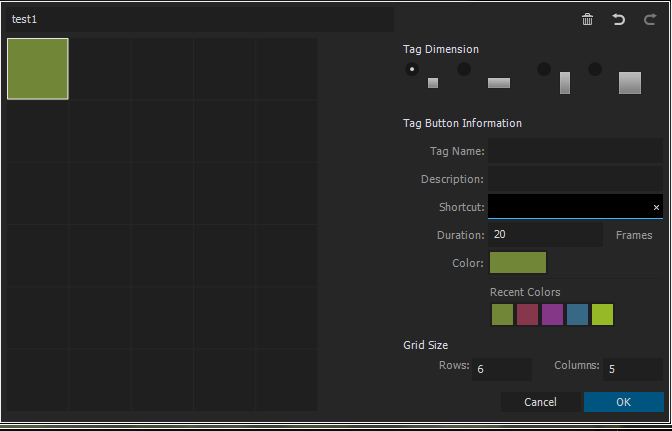Click into the Tag Name field

click(575, 151)
